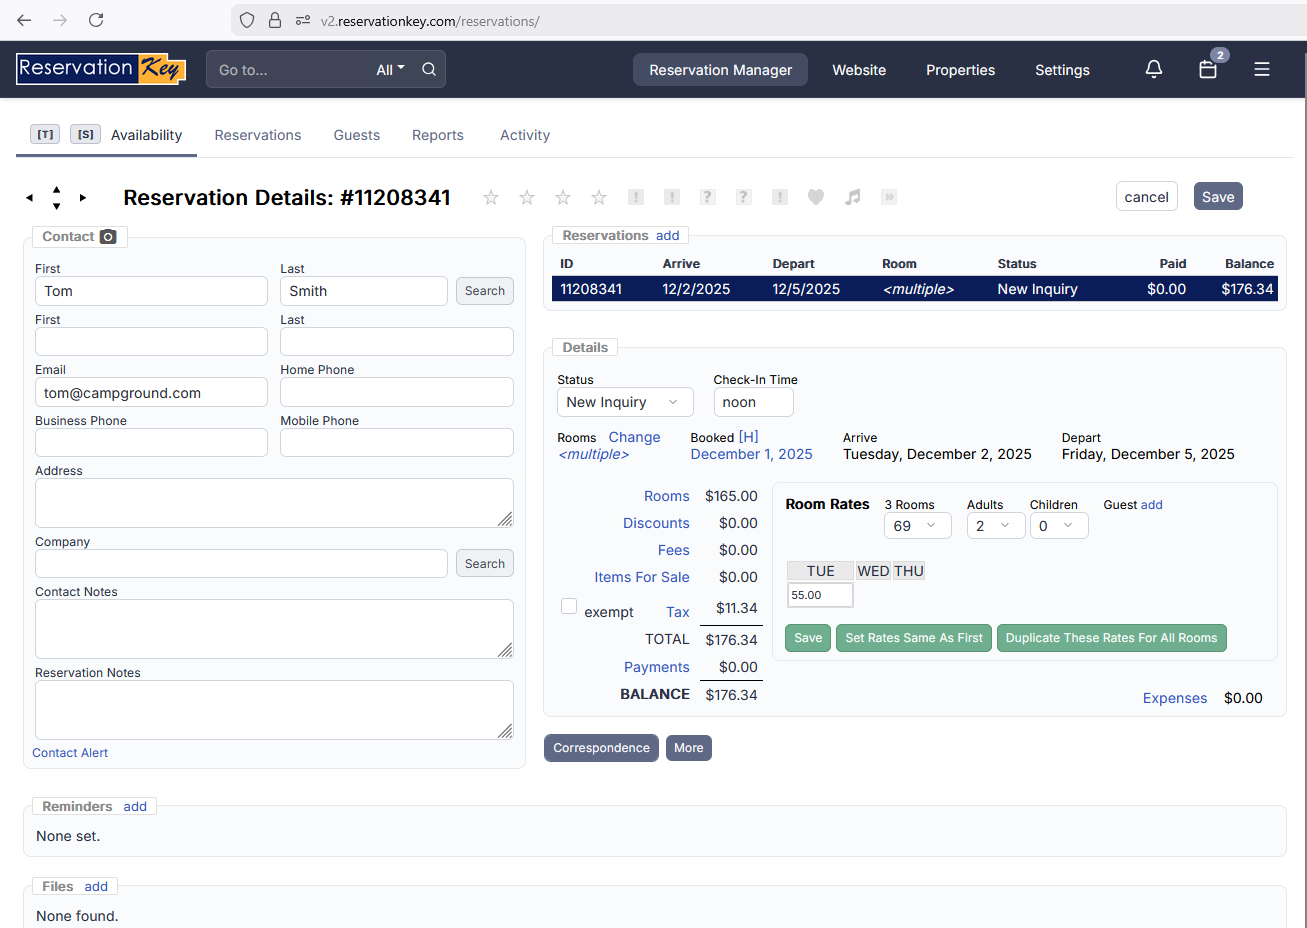
Task: Click the notifications bell icon
Action: point(1153,69)
